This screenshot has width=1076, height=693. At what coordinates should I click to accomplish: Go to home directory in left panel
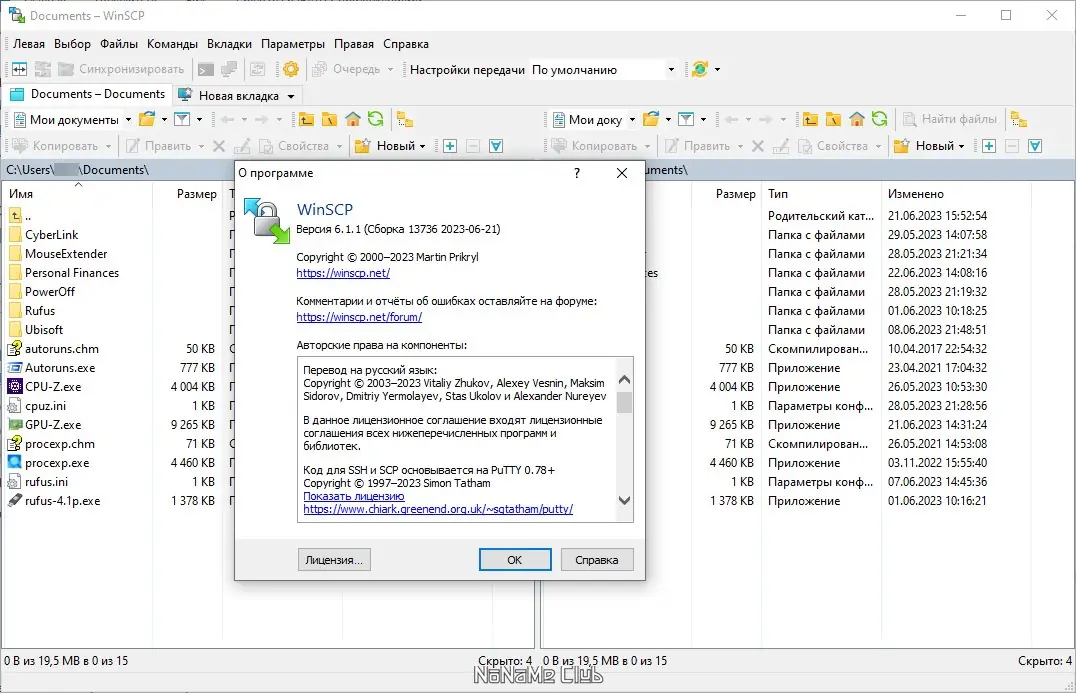[353, 120]
